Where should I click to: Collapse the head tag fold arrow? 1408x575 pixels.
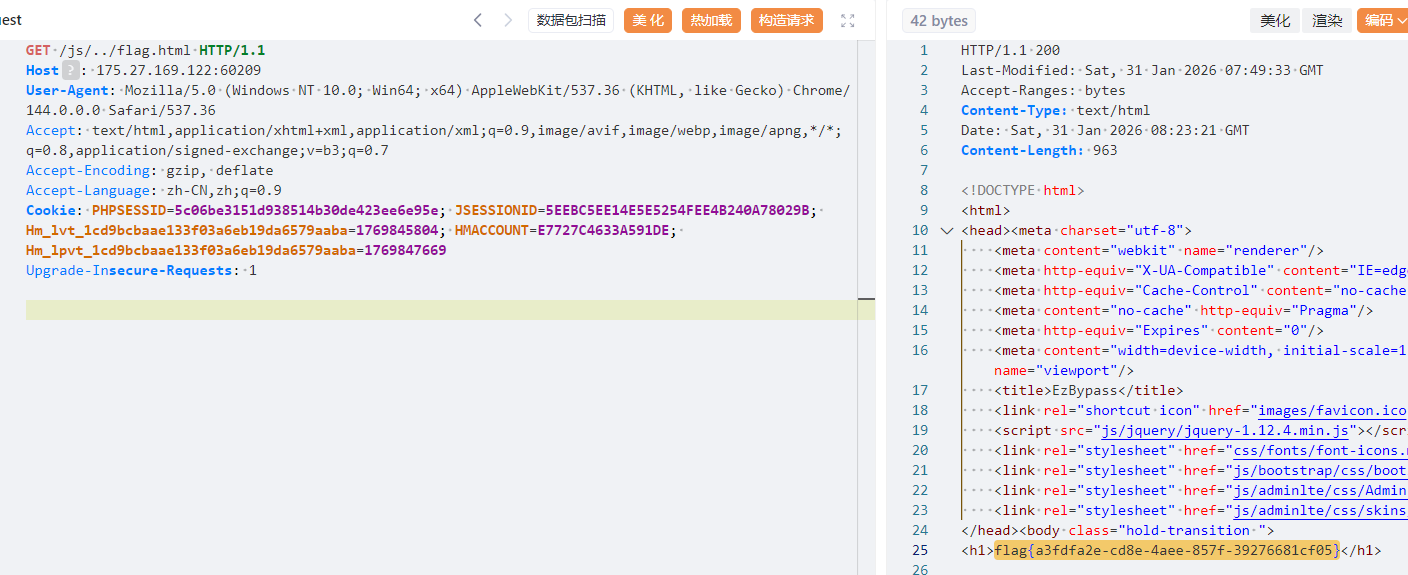(947, 230)
